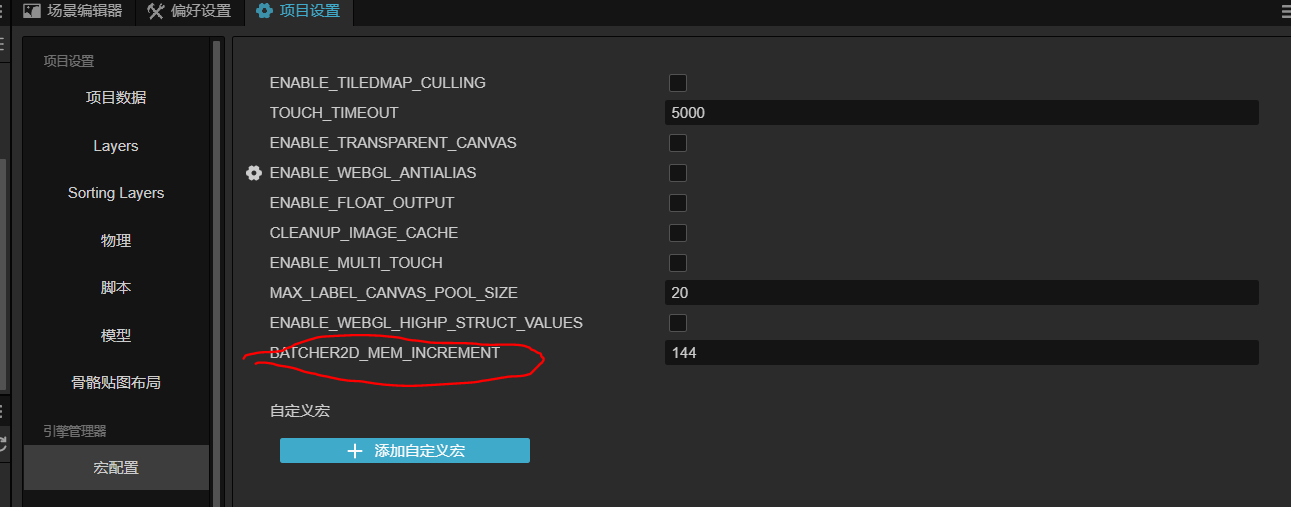Click the BATCHER2D_MEM_INCREMENT value field
The width and height of the screenshot is (1291, 507).
pyautogui.click(x=960, y=353)
